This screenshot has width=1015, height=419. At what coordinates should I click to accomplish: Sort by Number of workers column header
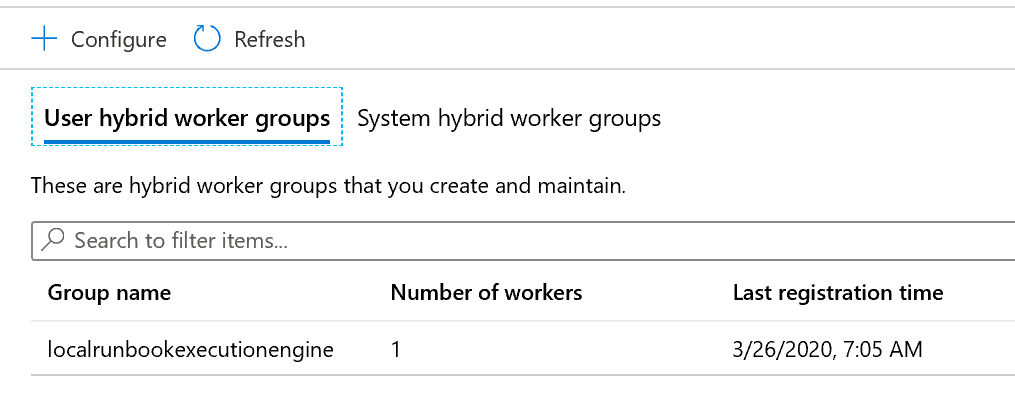[486, 293]
